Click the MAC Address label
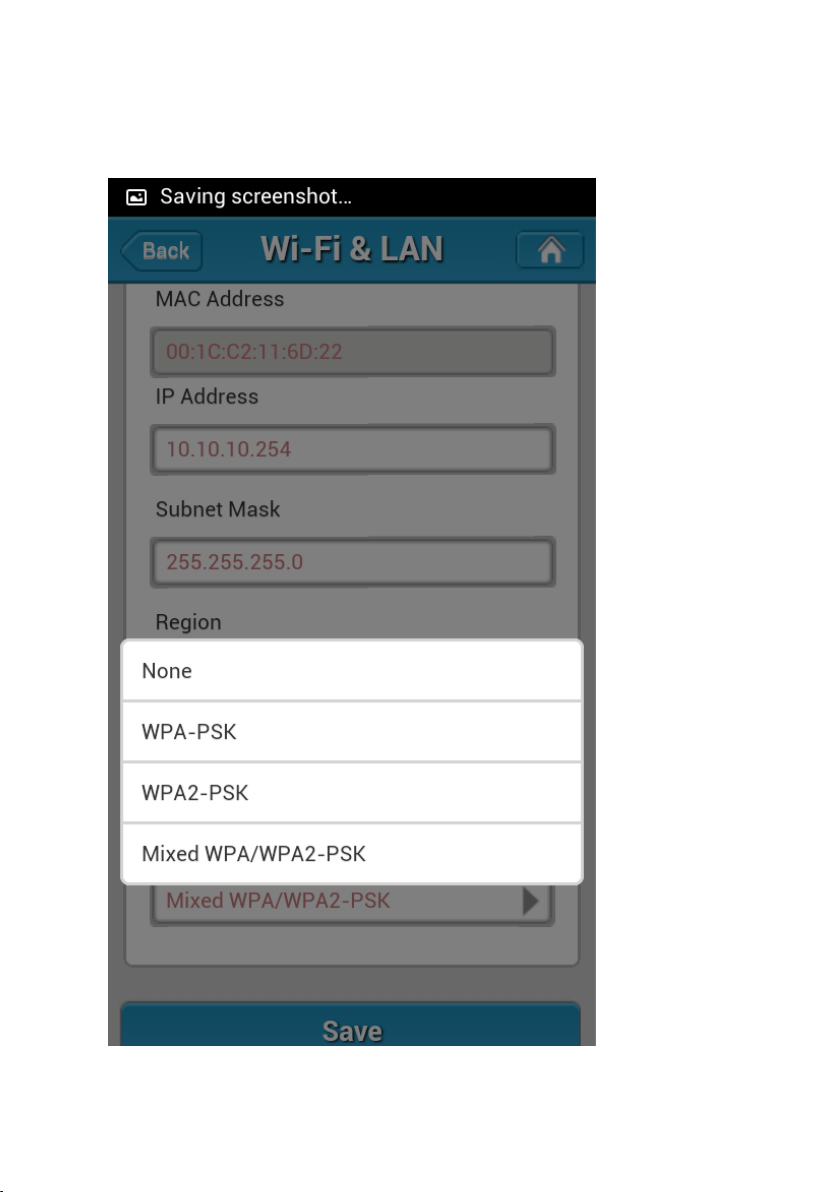 click(x=220, y=299)
